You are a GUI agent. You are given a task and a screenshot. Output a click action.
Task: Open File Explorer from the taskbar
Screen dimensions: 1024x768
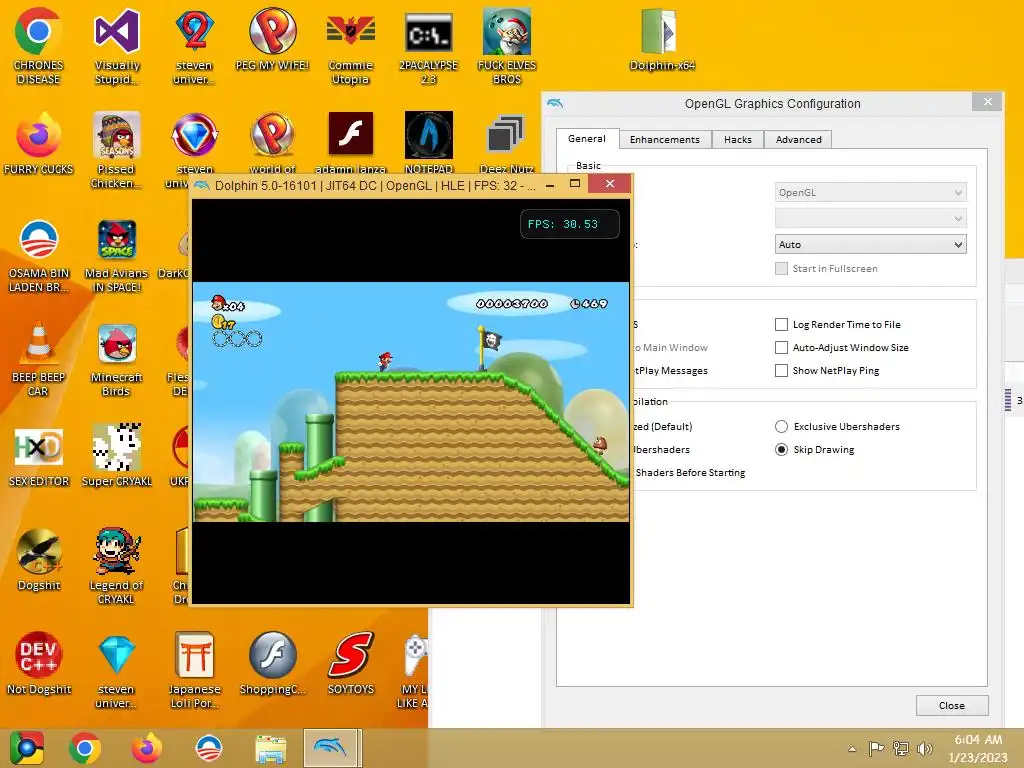click(x=270, y=748)
